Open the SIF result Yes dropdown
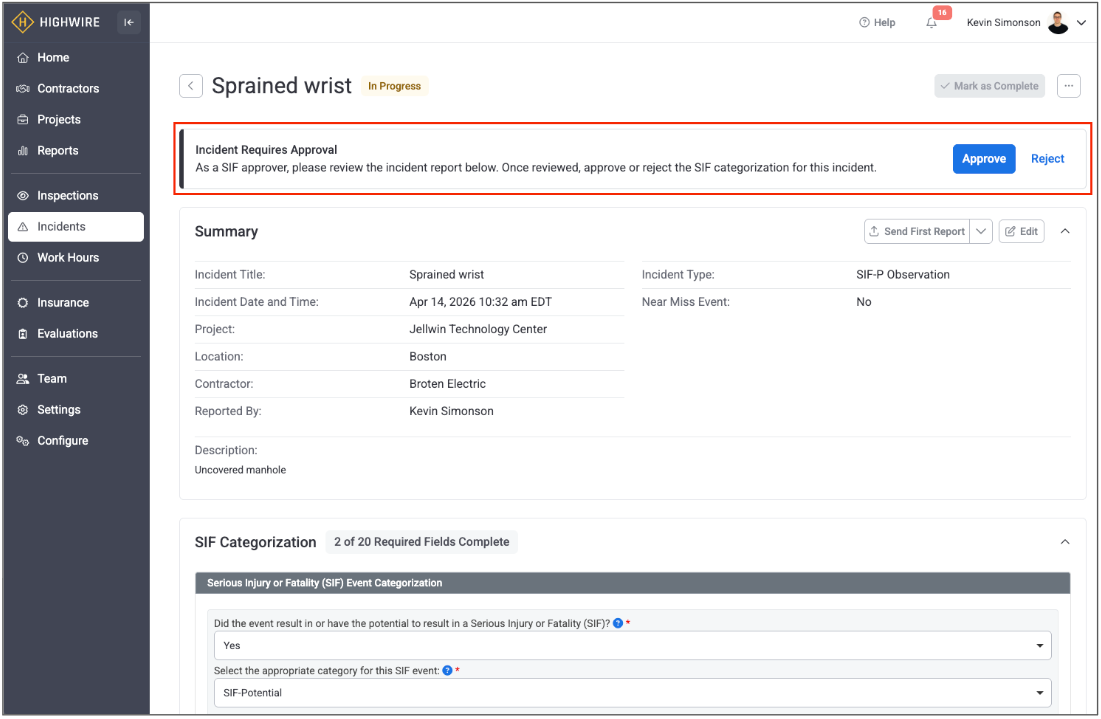The image size is (1101, 719). click(x=632, y=646)
